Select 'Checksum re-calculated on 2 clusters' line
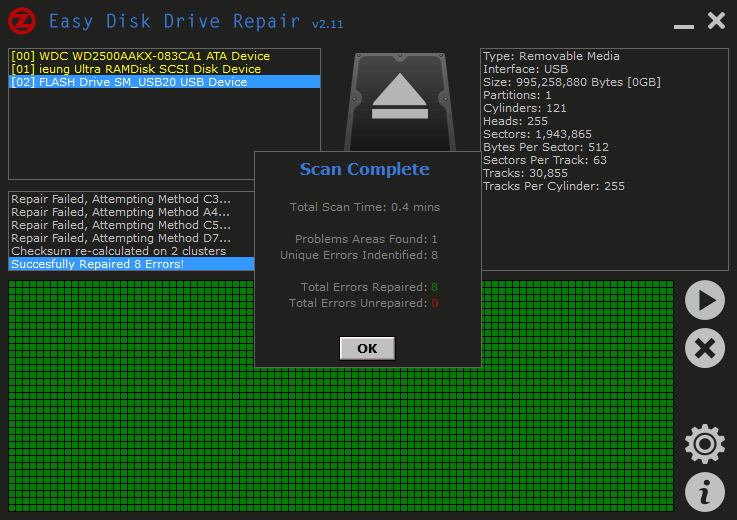This screenshot has height=520, width=737. [x=132, y=251]
